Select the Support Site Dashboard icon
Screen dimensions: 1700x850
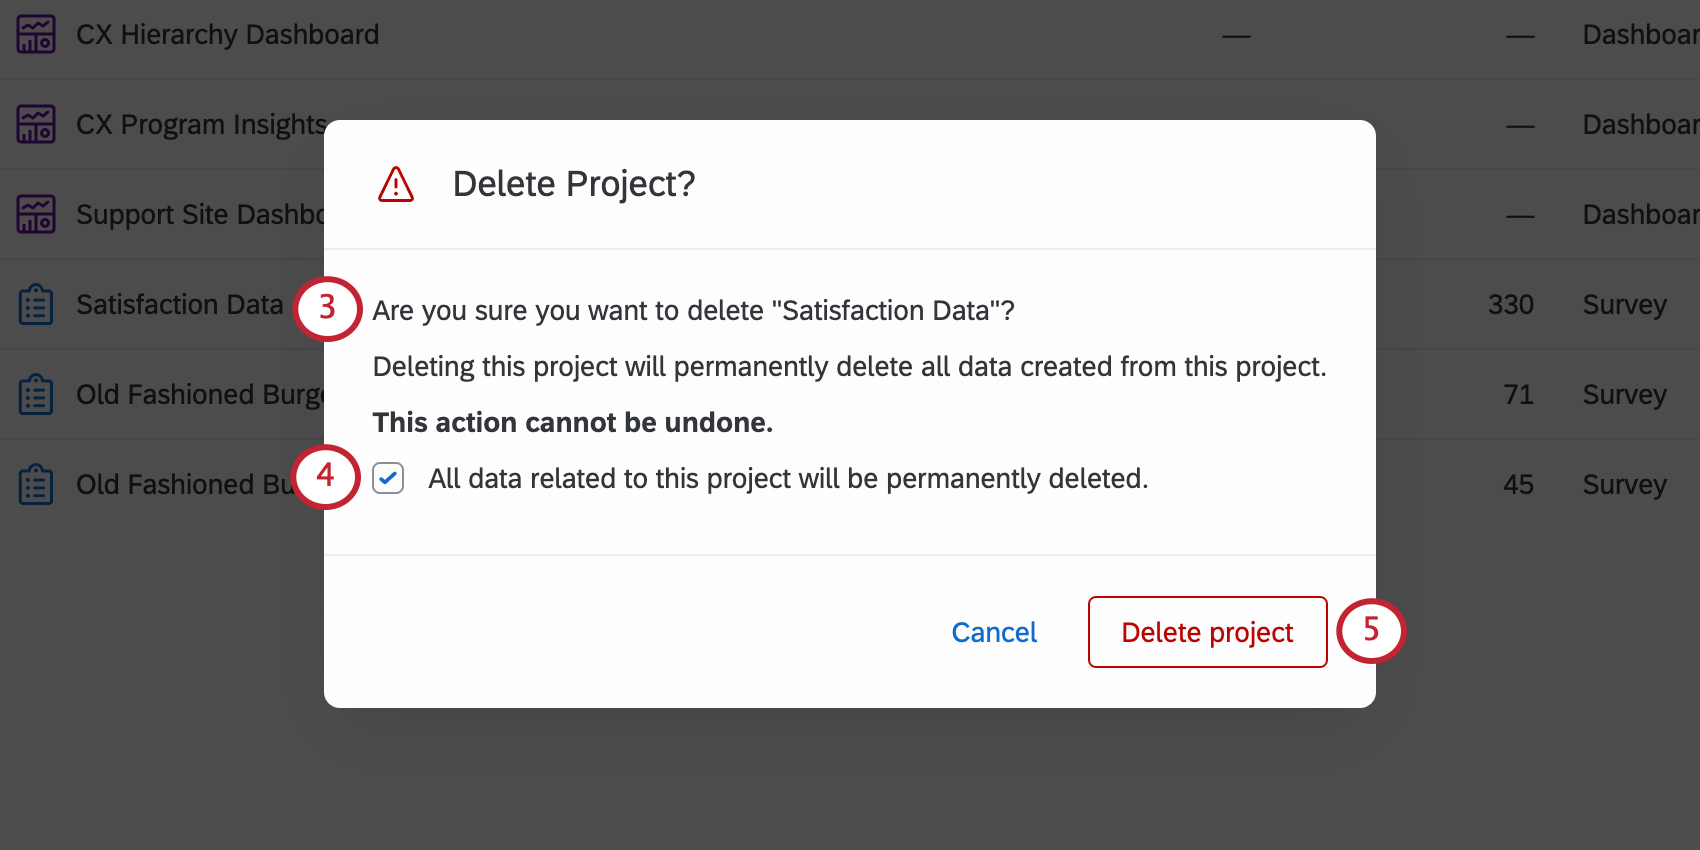pos(35,214)
